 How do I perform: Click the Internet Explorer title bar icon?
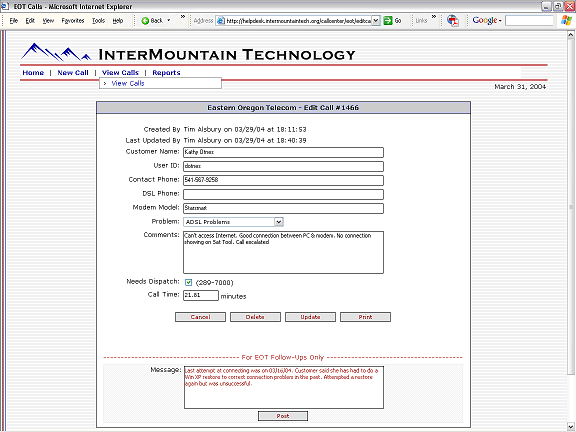[5, 6]
